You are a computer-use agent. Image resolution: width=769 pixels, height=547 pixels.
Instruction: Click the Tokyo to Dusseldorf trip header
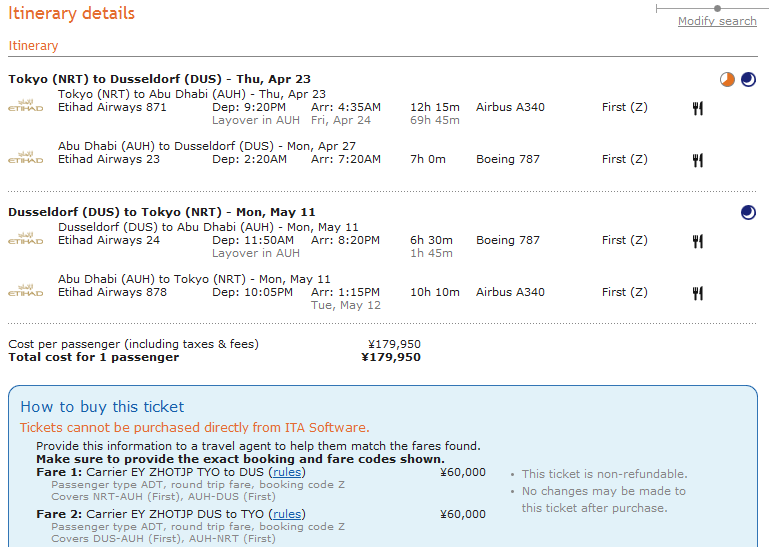[x=159, y=79]
